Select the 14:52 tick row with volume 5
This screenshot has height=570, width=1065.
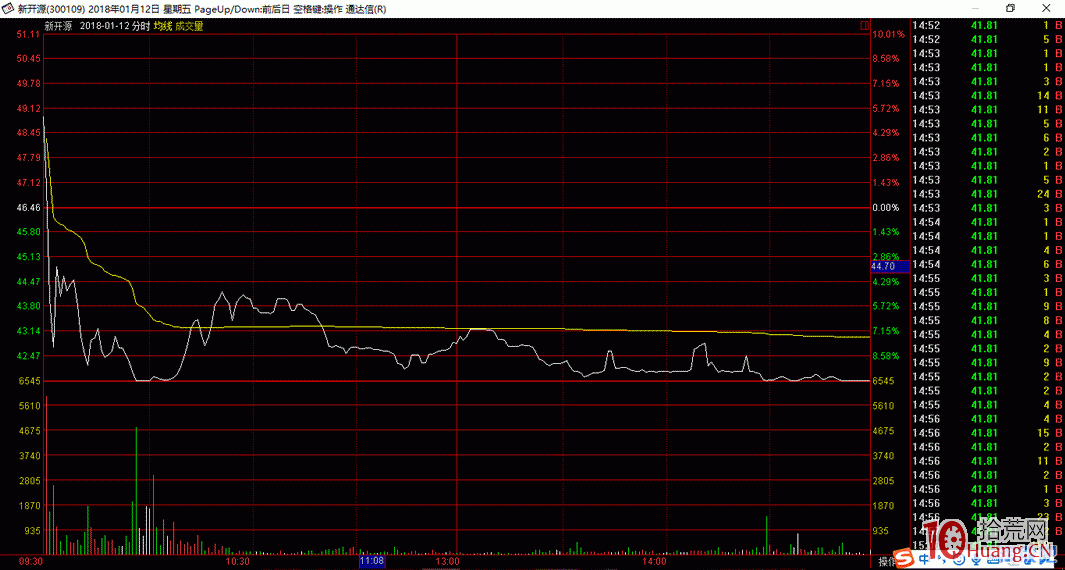988,39
